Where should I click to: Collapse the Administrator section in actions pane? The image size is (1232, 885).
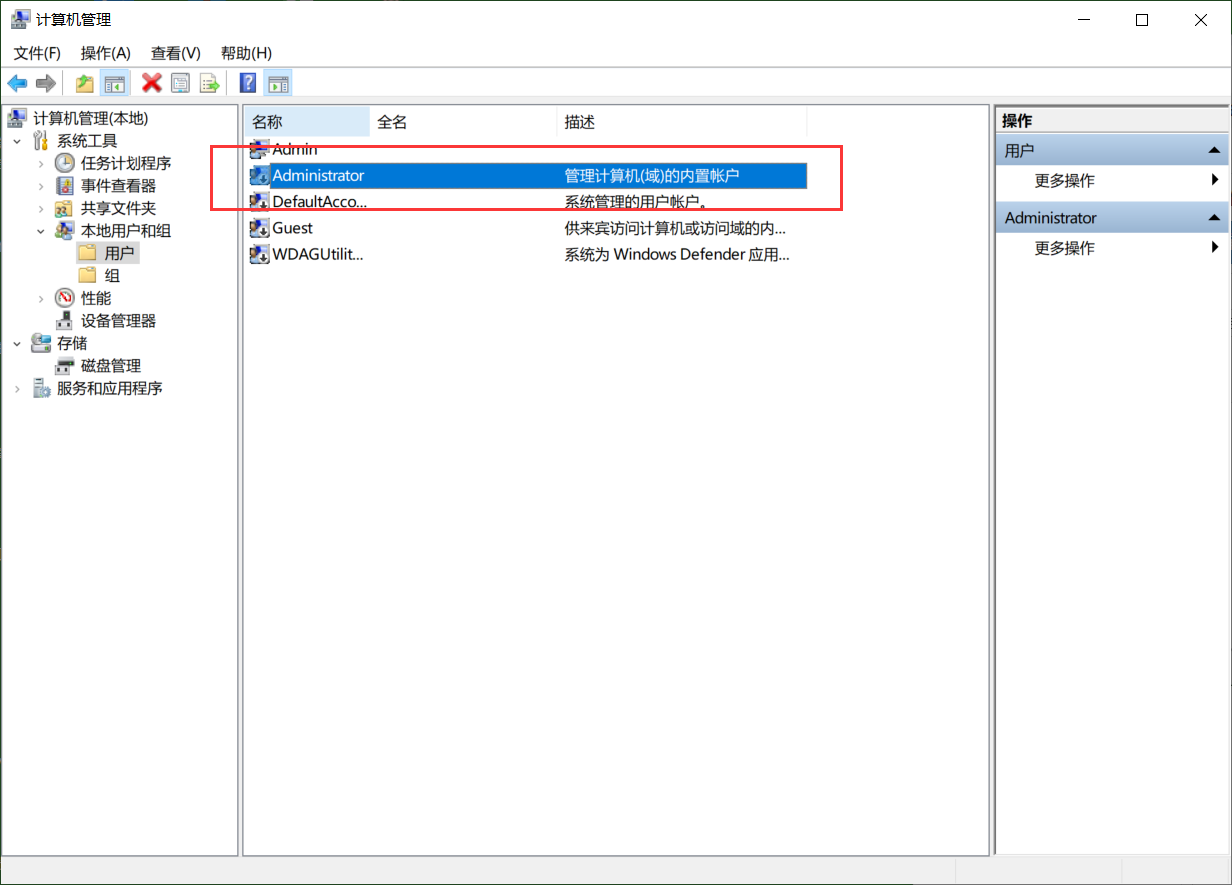(x=1214, y=218)
